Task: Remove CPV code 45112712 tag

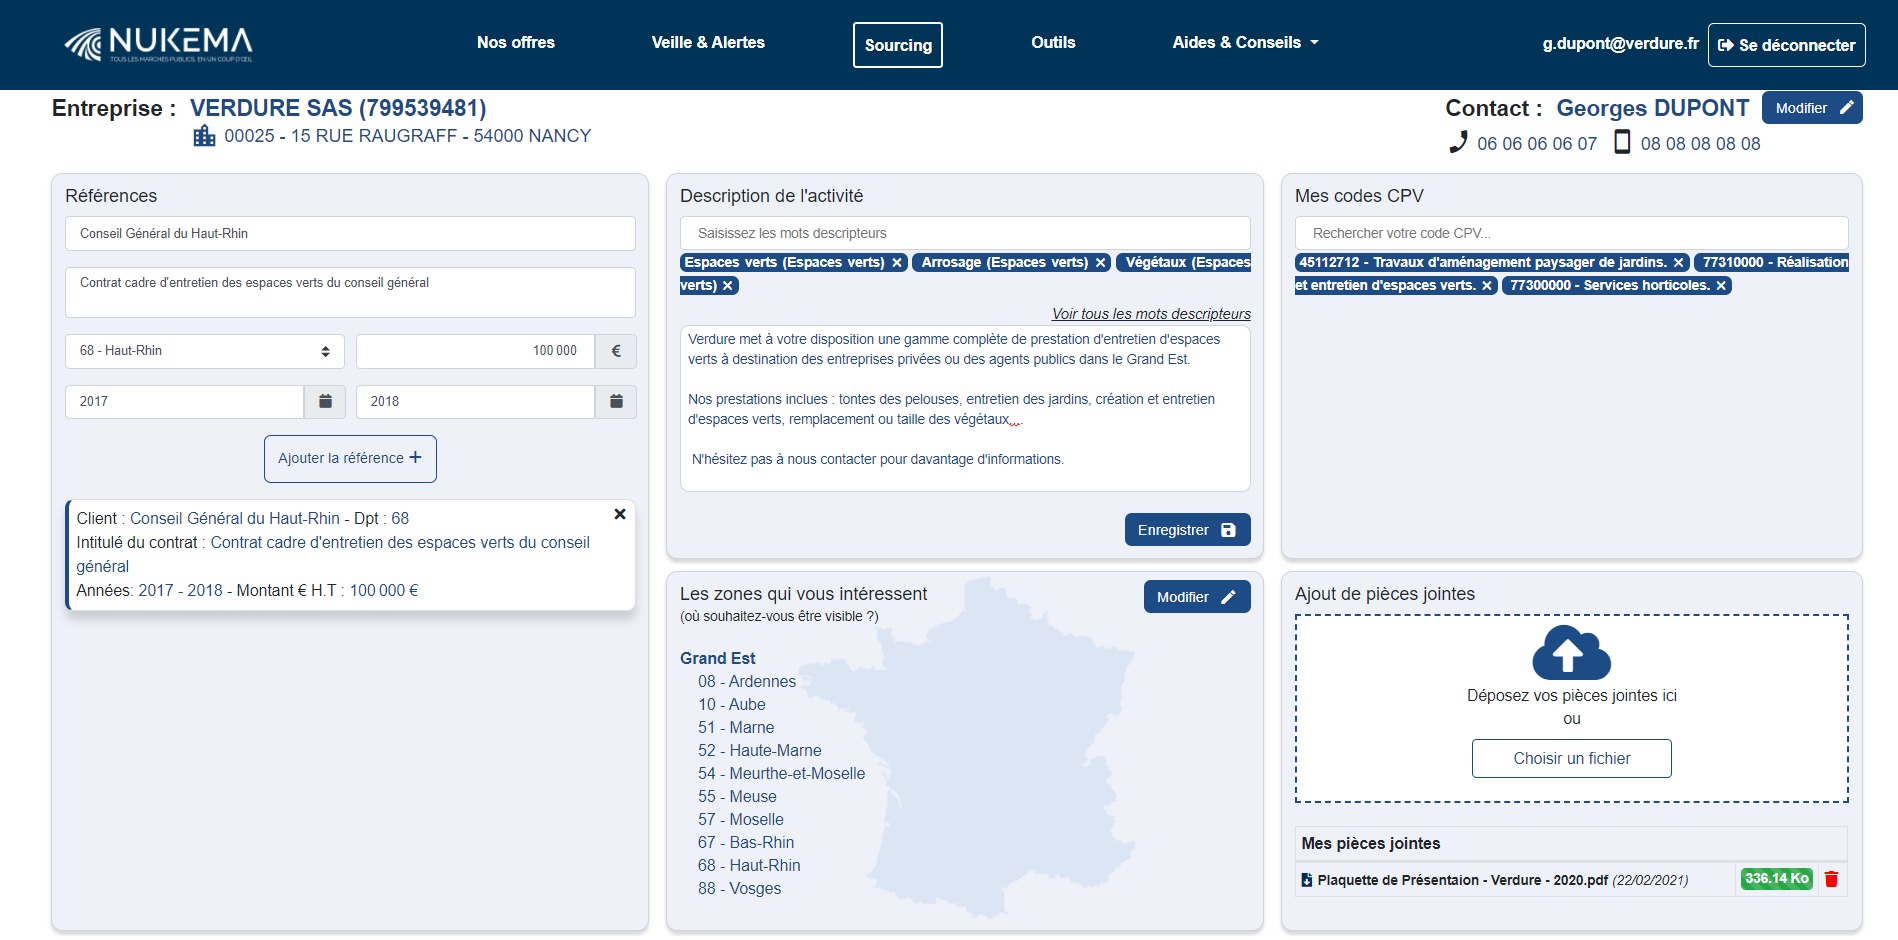Action: point(1678,263)
